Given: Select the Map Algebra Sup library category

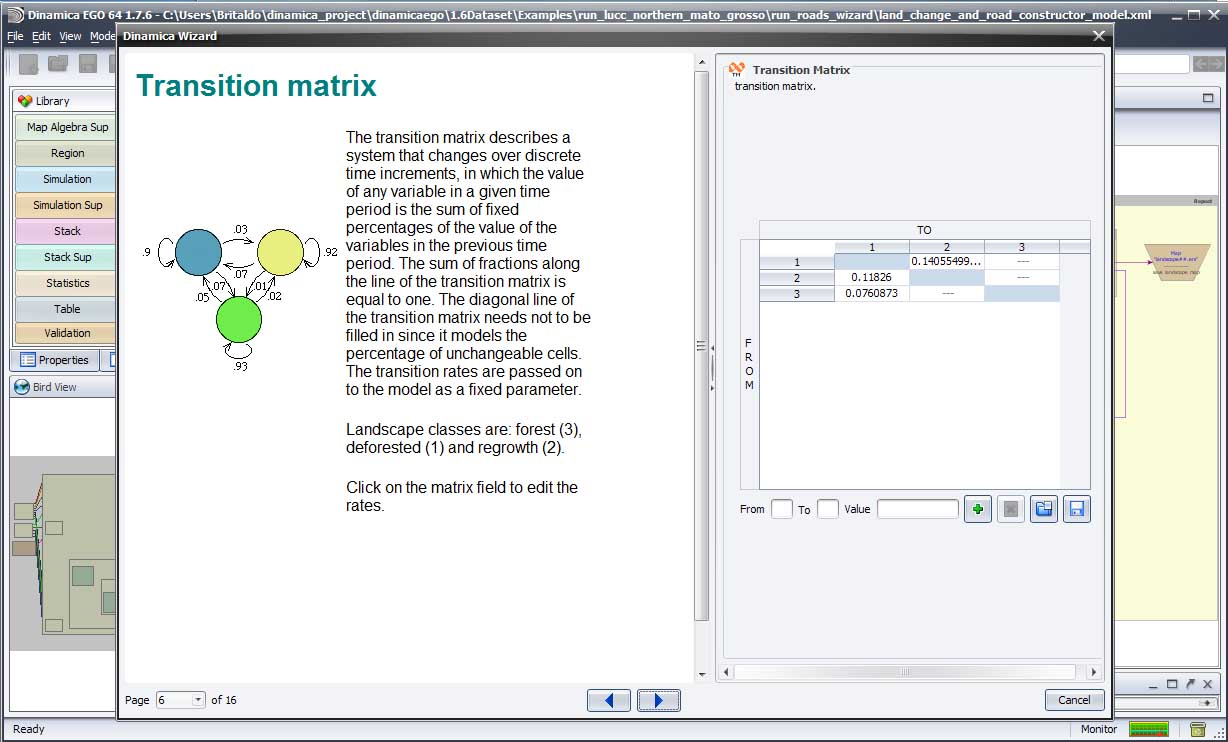Looking at the screenshot, I should pos(67,127).
